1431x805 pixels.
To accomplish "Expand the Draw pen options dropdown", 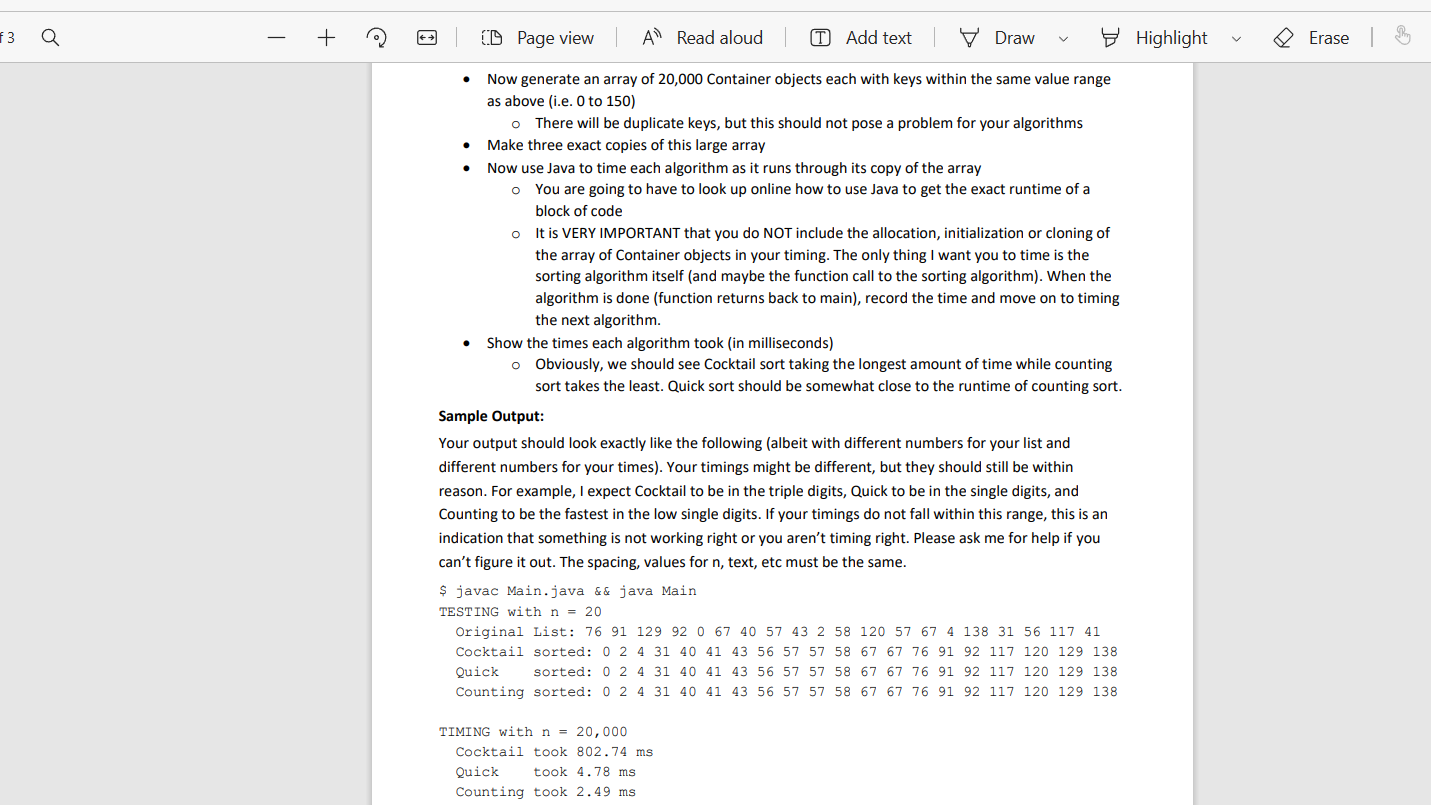I will tap(1062, 39).
